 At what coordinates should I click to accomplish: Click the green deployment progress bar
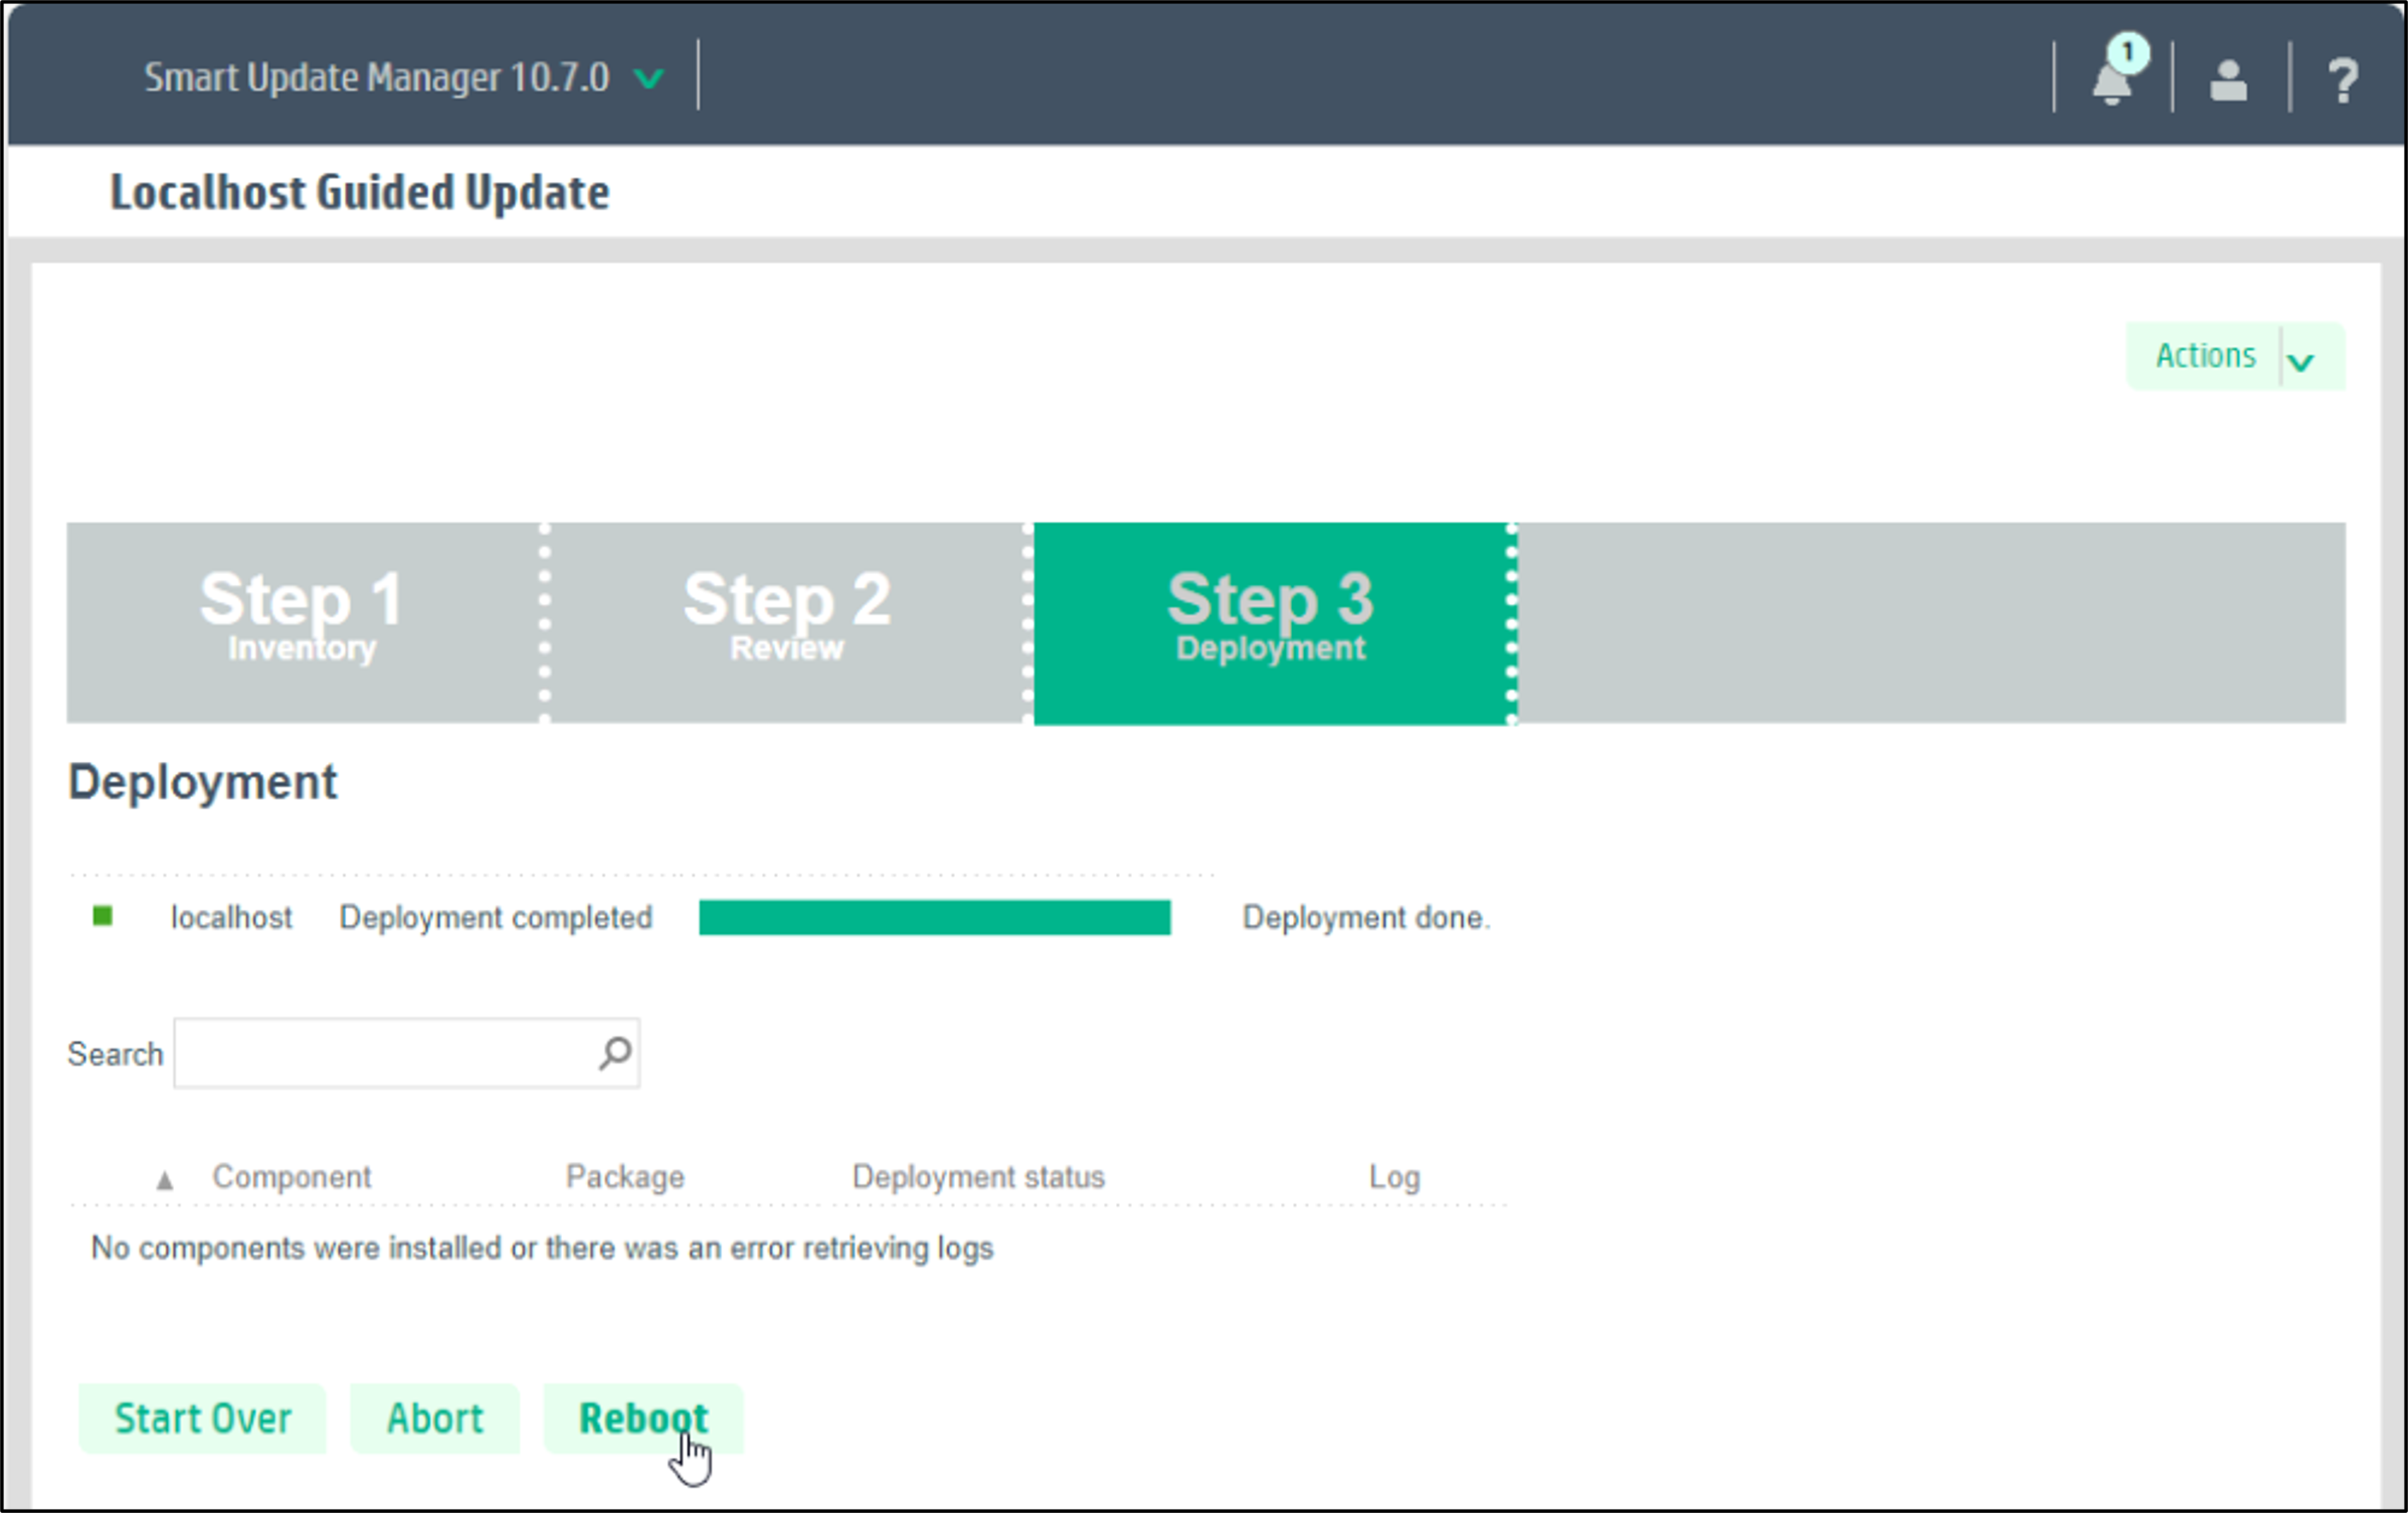[935, 916]
